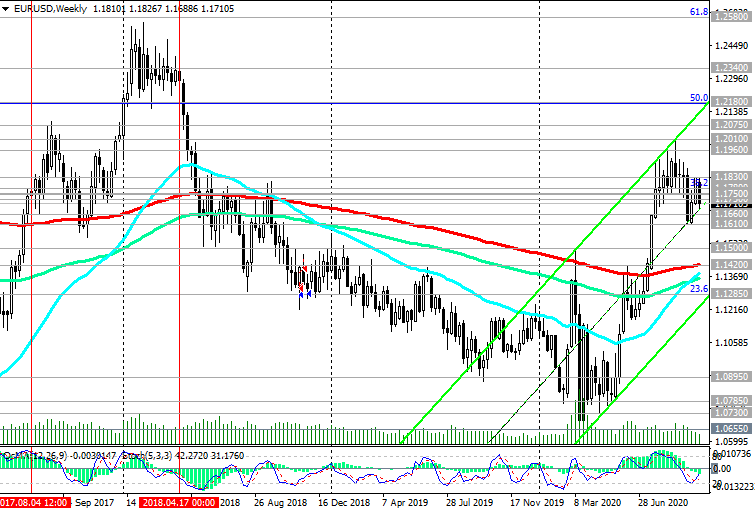755x513 pixels.
Task: Click the 1.13690 price axis value
Action: pyautogui.click(x=732, y=276)
